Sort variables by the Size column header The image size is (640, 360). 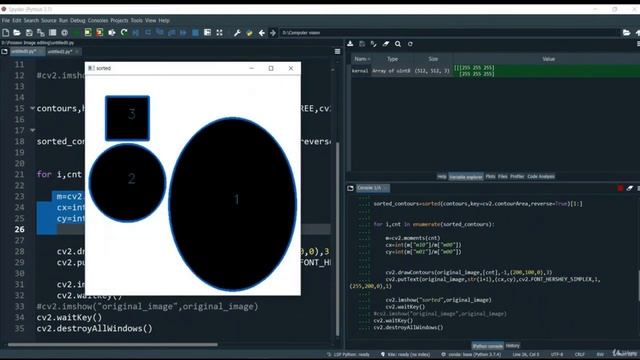tap(433, 59)
